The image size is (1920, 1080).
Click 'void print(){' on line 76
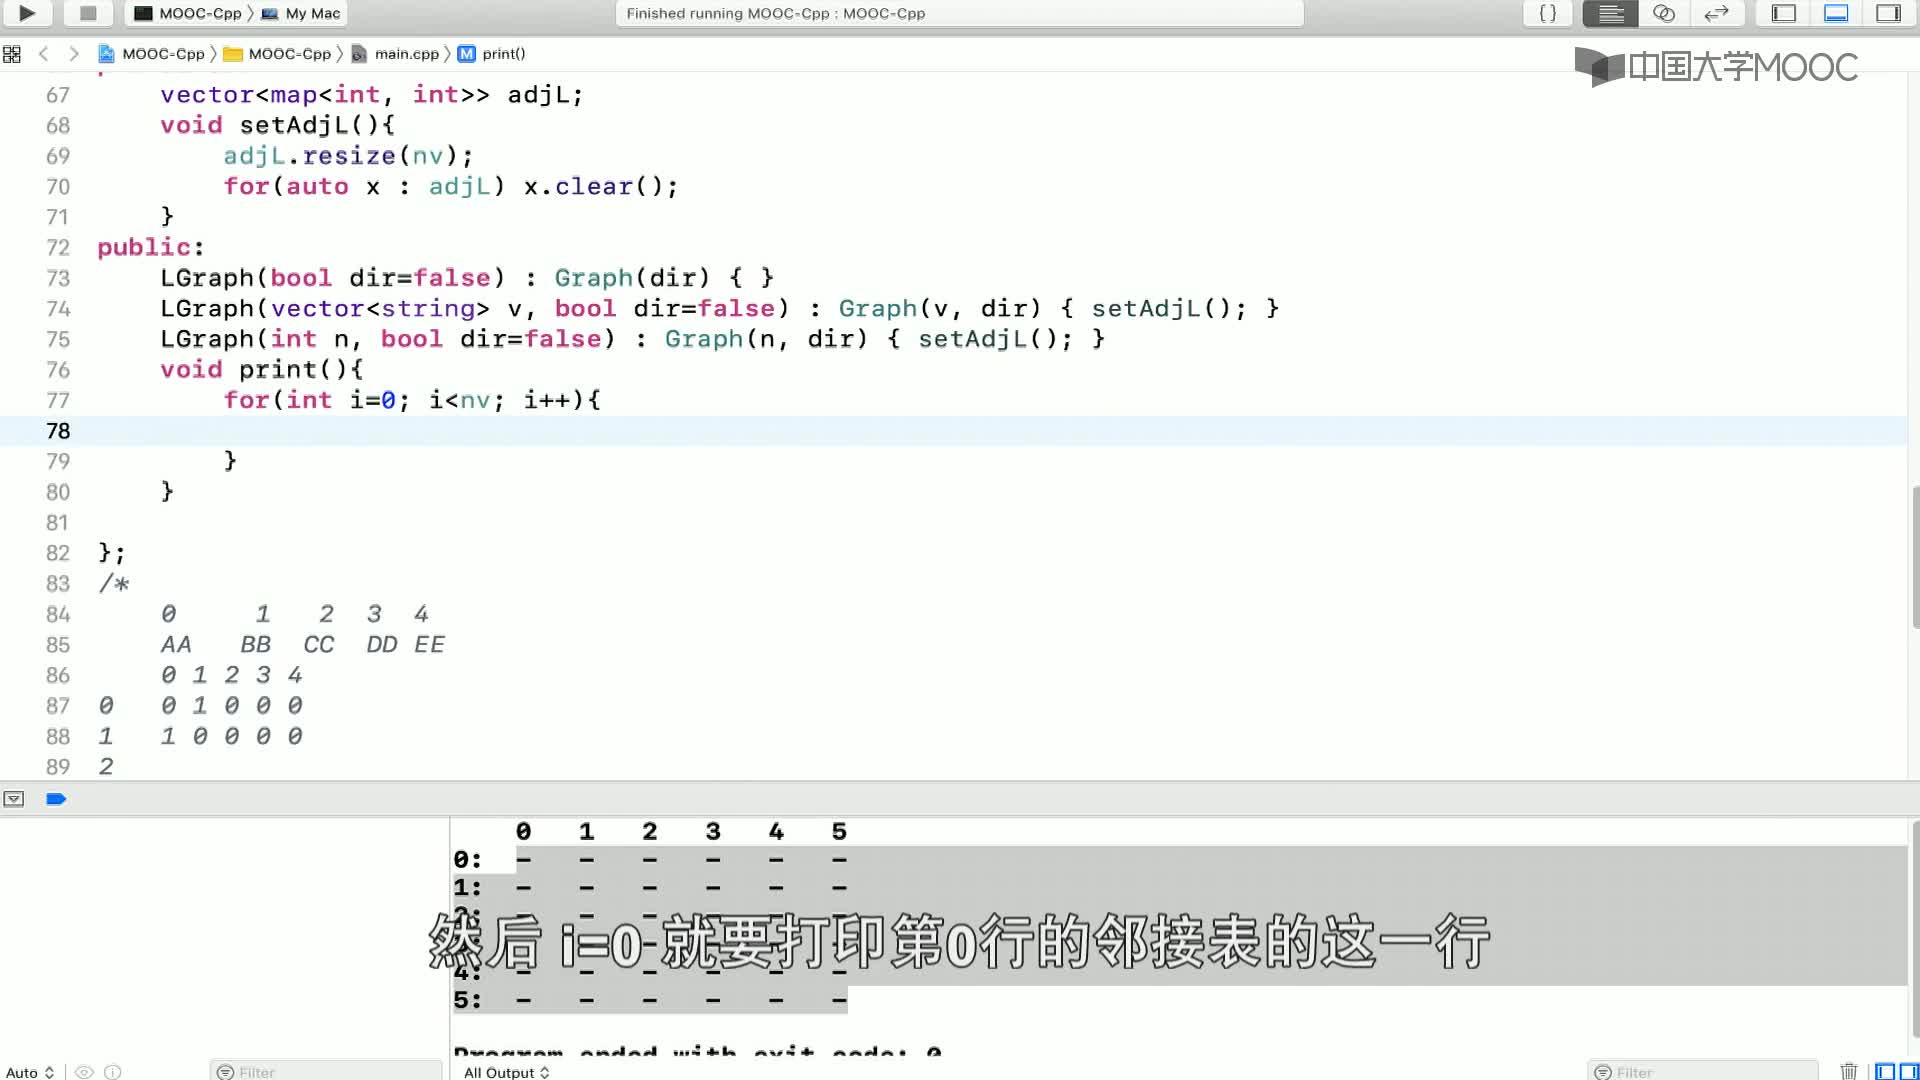coord(262,370)
